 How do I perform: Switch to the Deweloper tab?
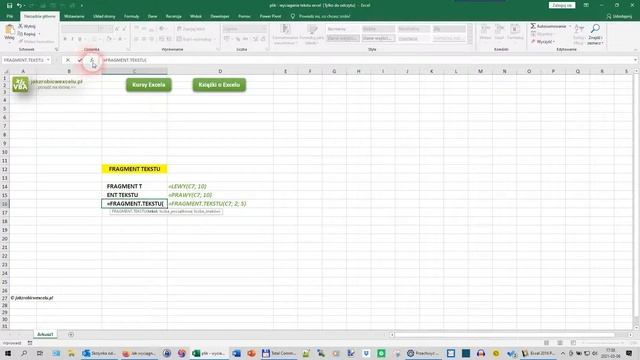click(x=220, y=16)
